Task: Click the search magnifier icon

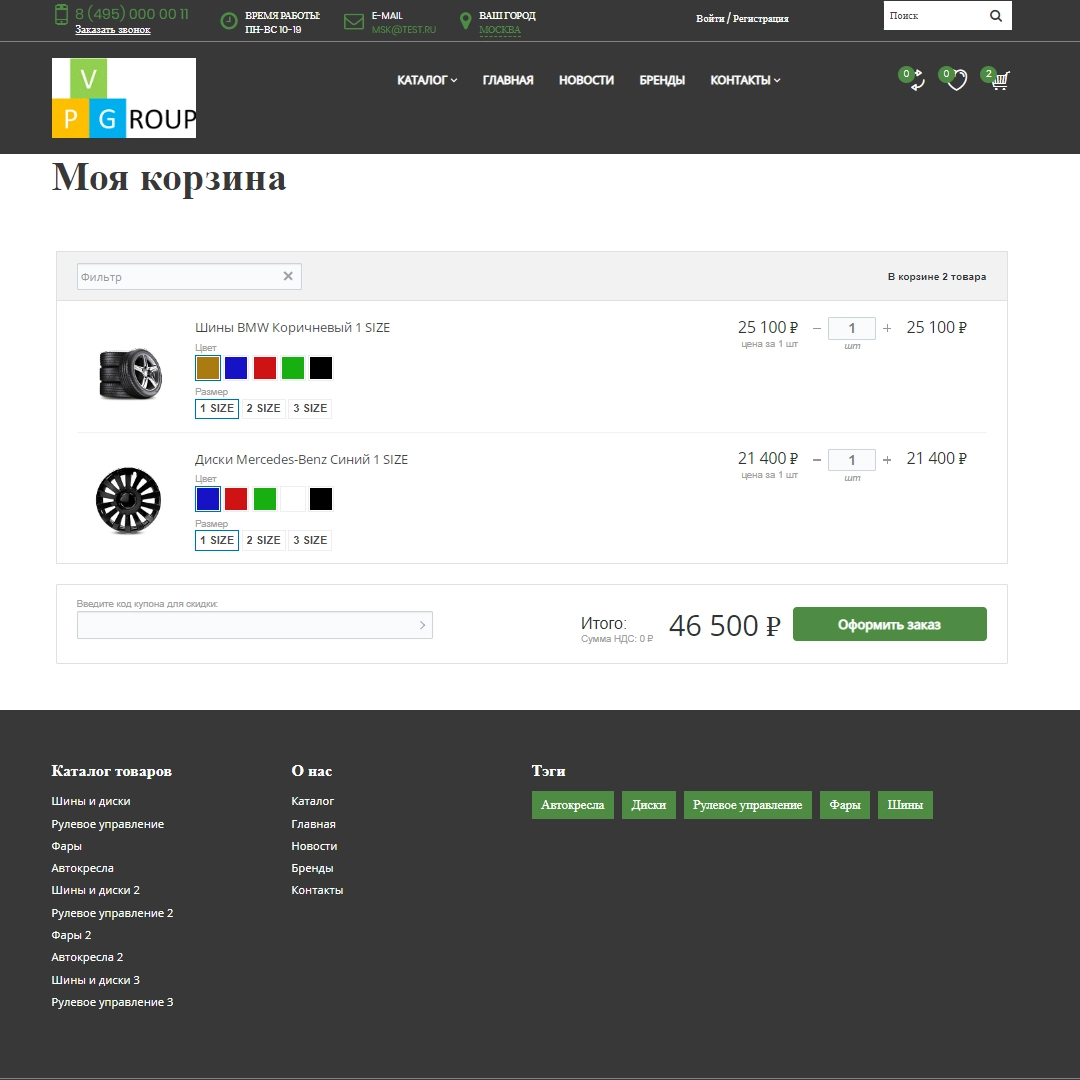Action: [996, 15]
